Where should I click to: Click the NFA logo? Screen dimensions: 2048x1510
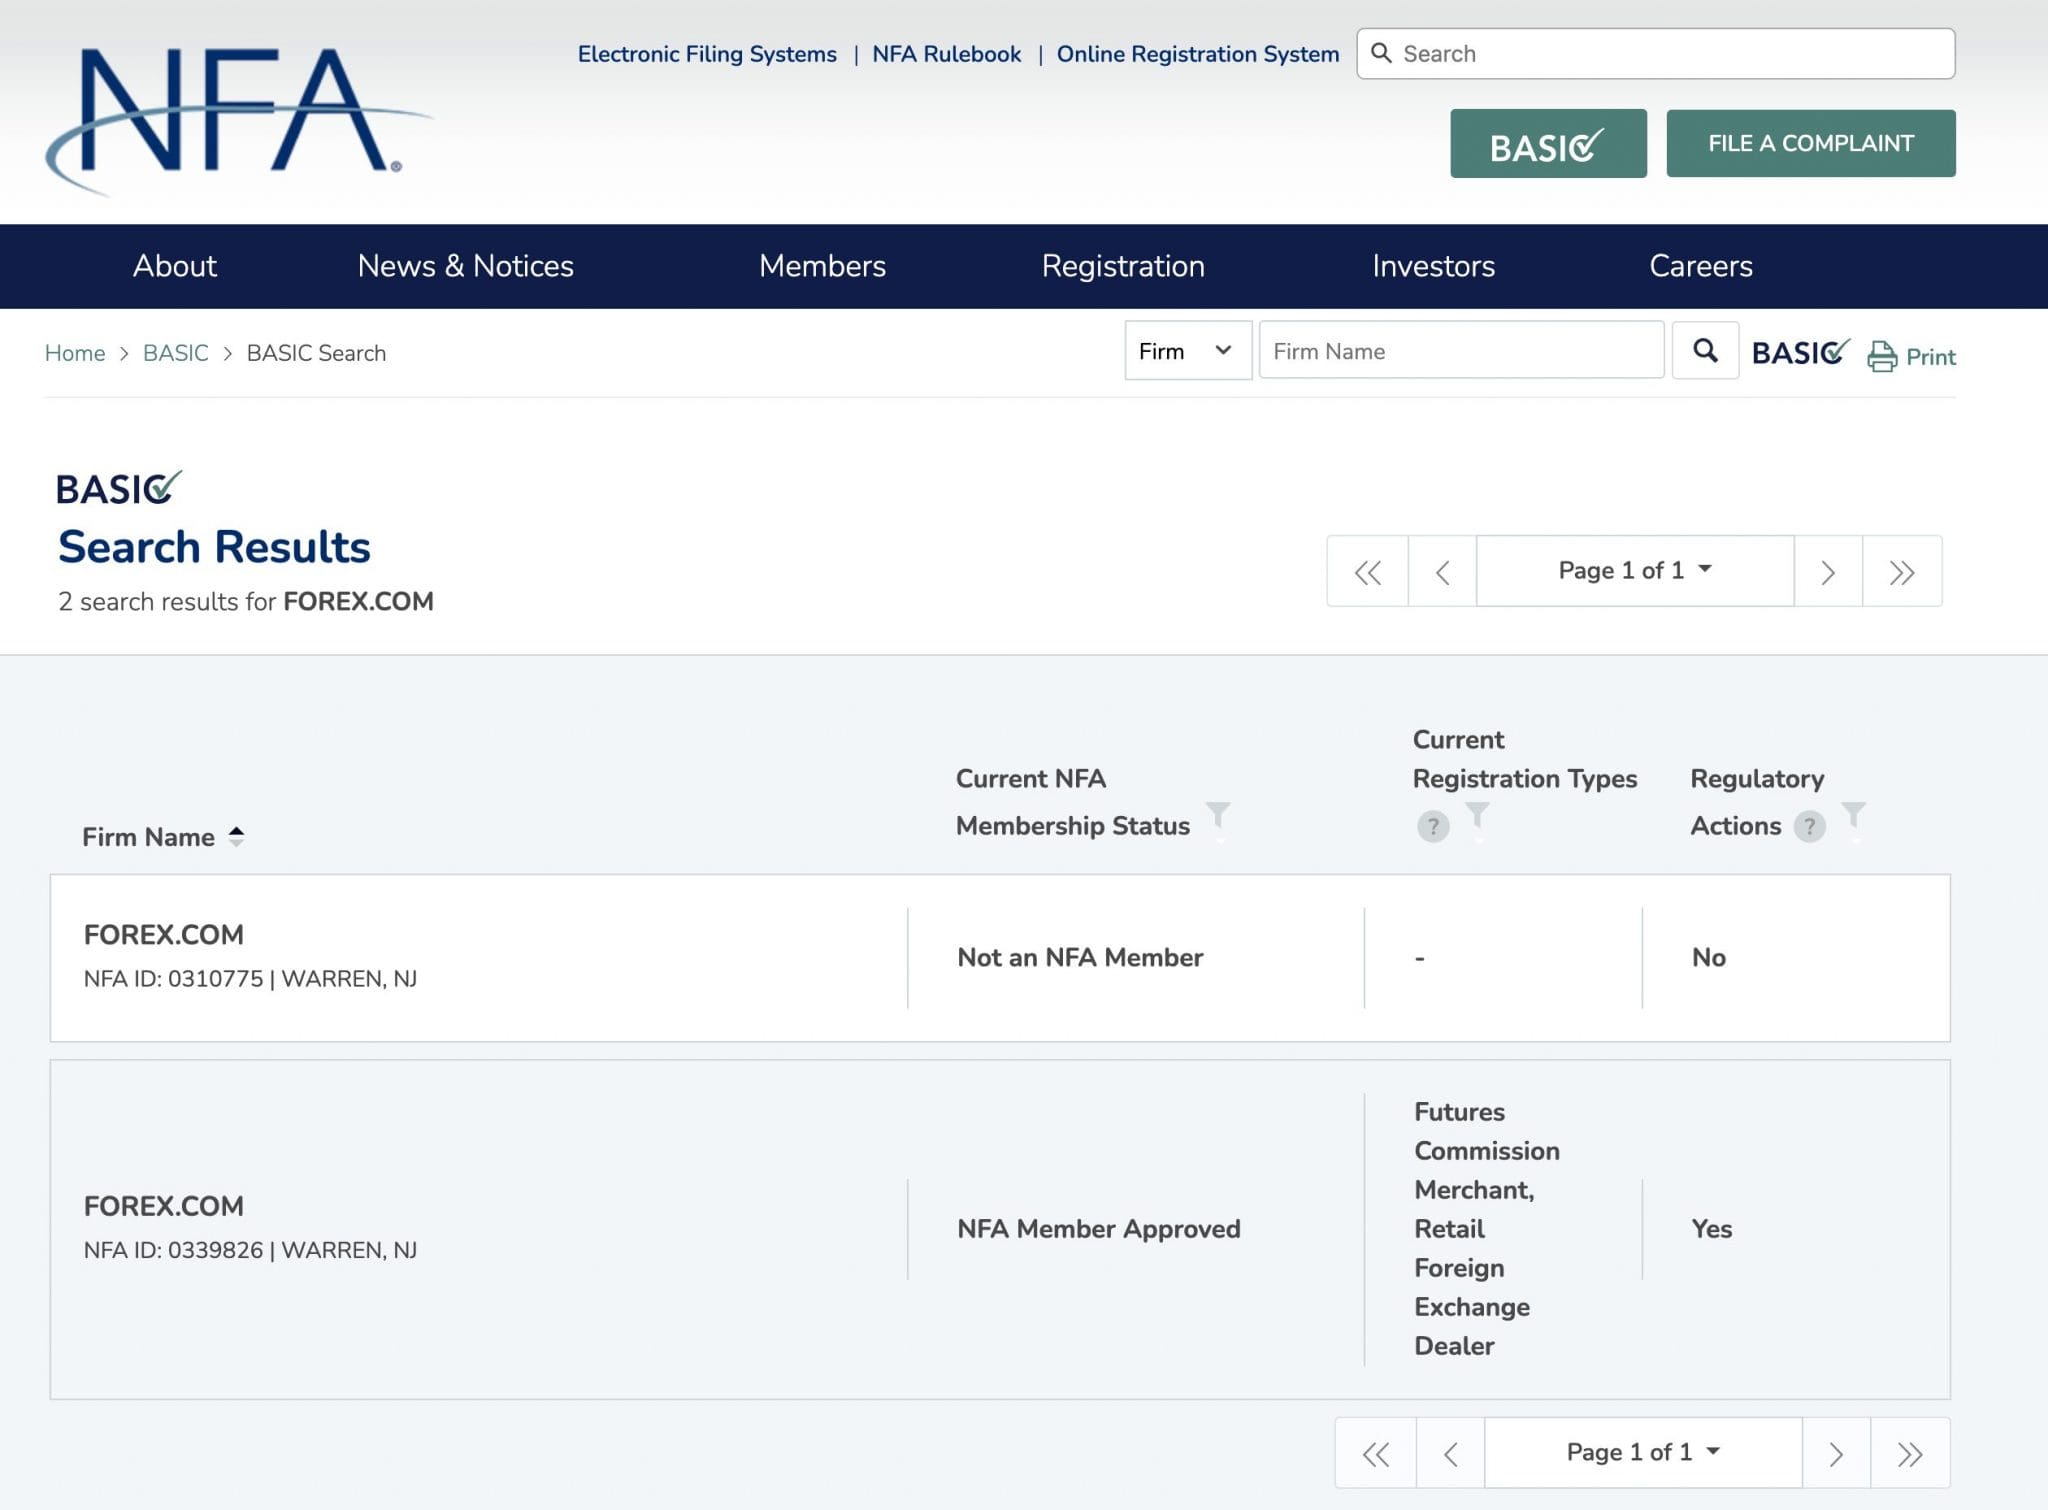pos(238,120)
